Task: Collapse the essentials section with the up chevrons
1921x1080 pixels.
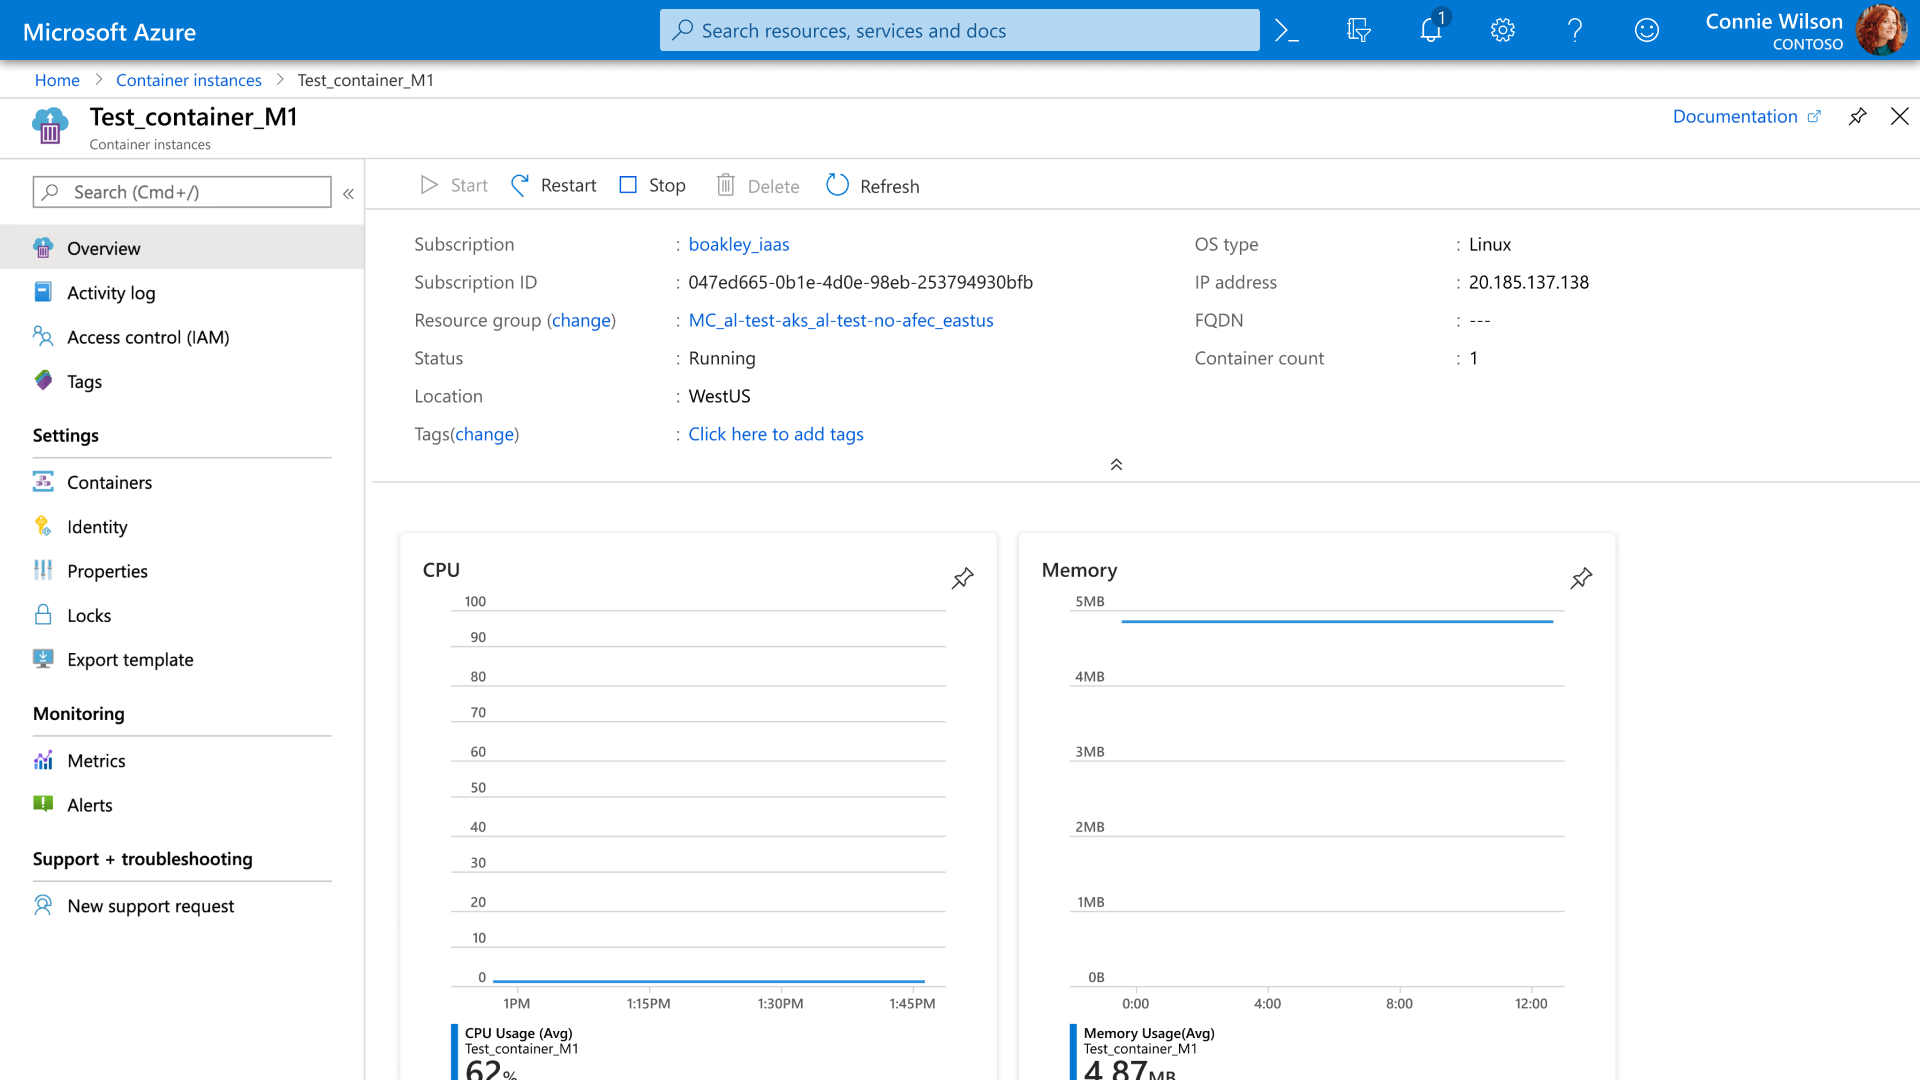Action: click(x=1116, y=465)
